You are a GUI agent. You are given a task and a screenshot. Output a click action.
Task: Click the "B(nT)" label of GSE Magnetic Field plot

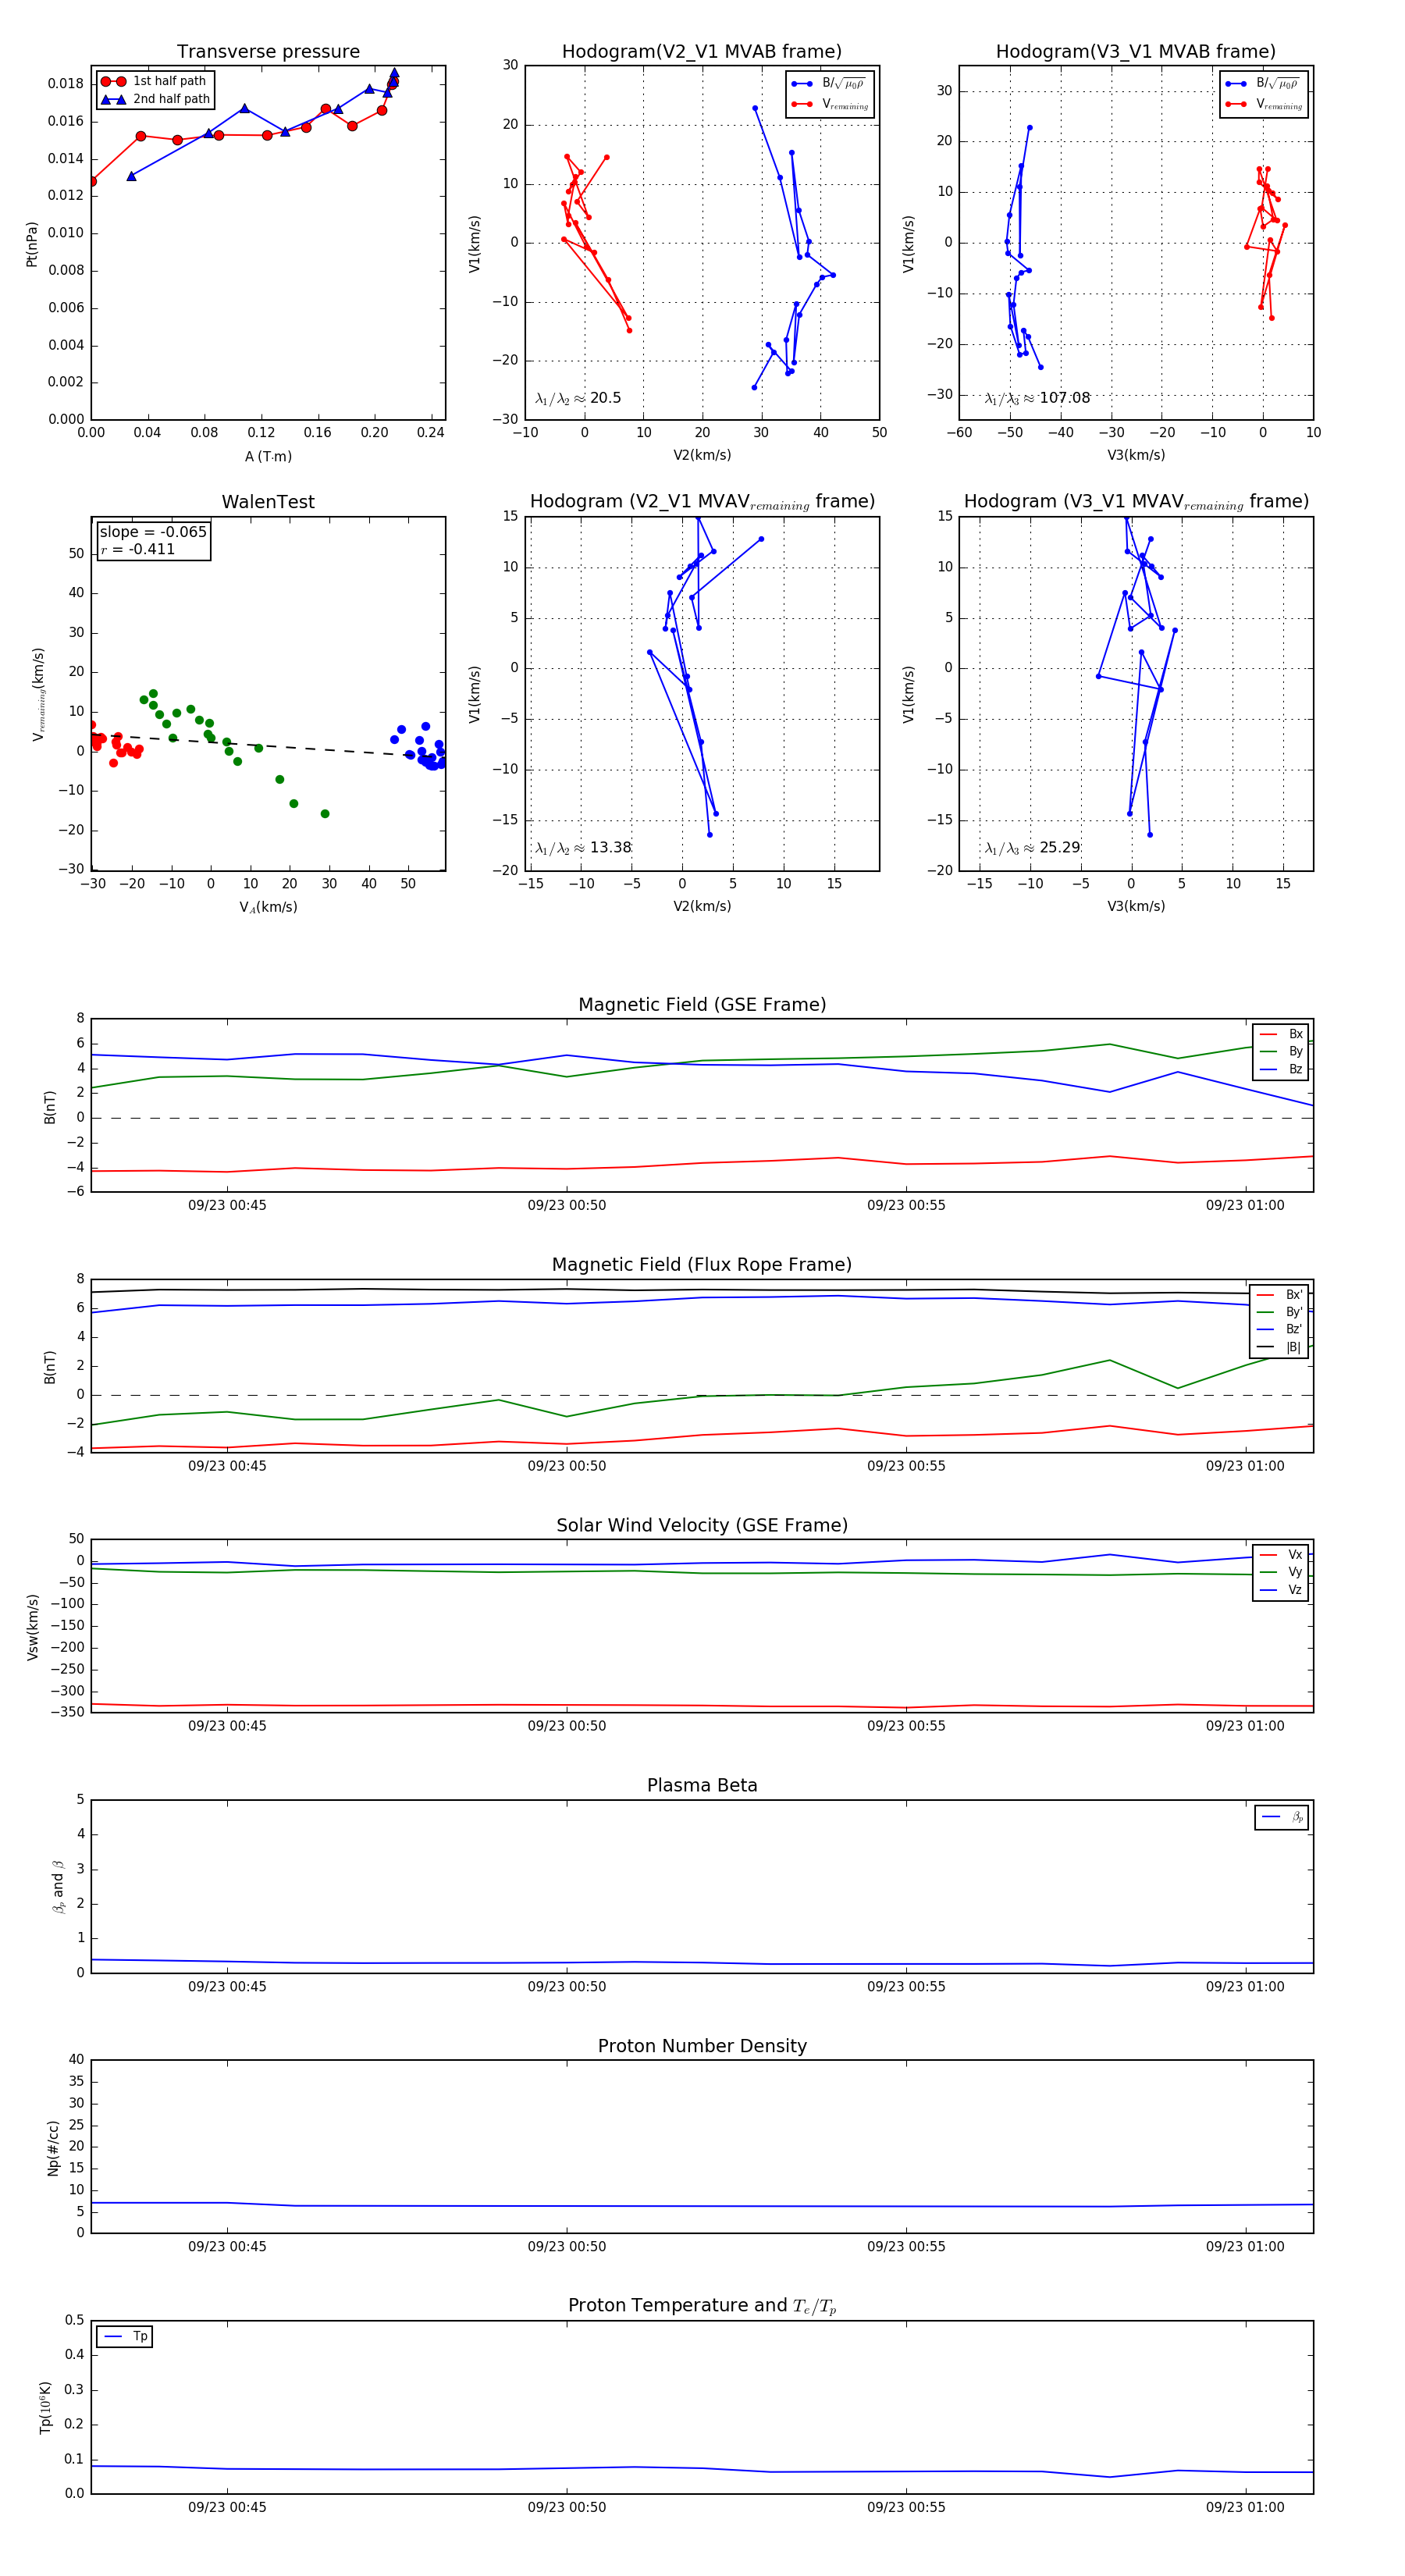point(49,1106)
